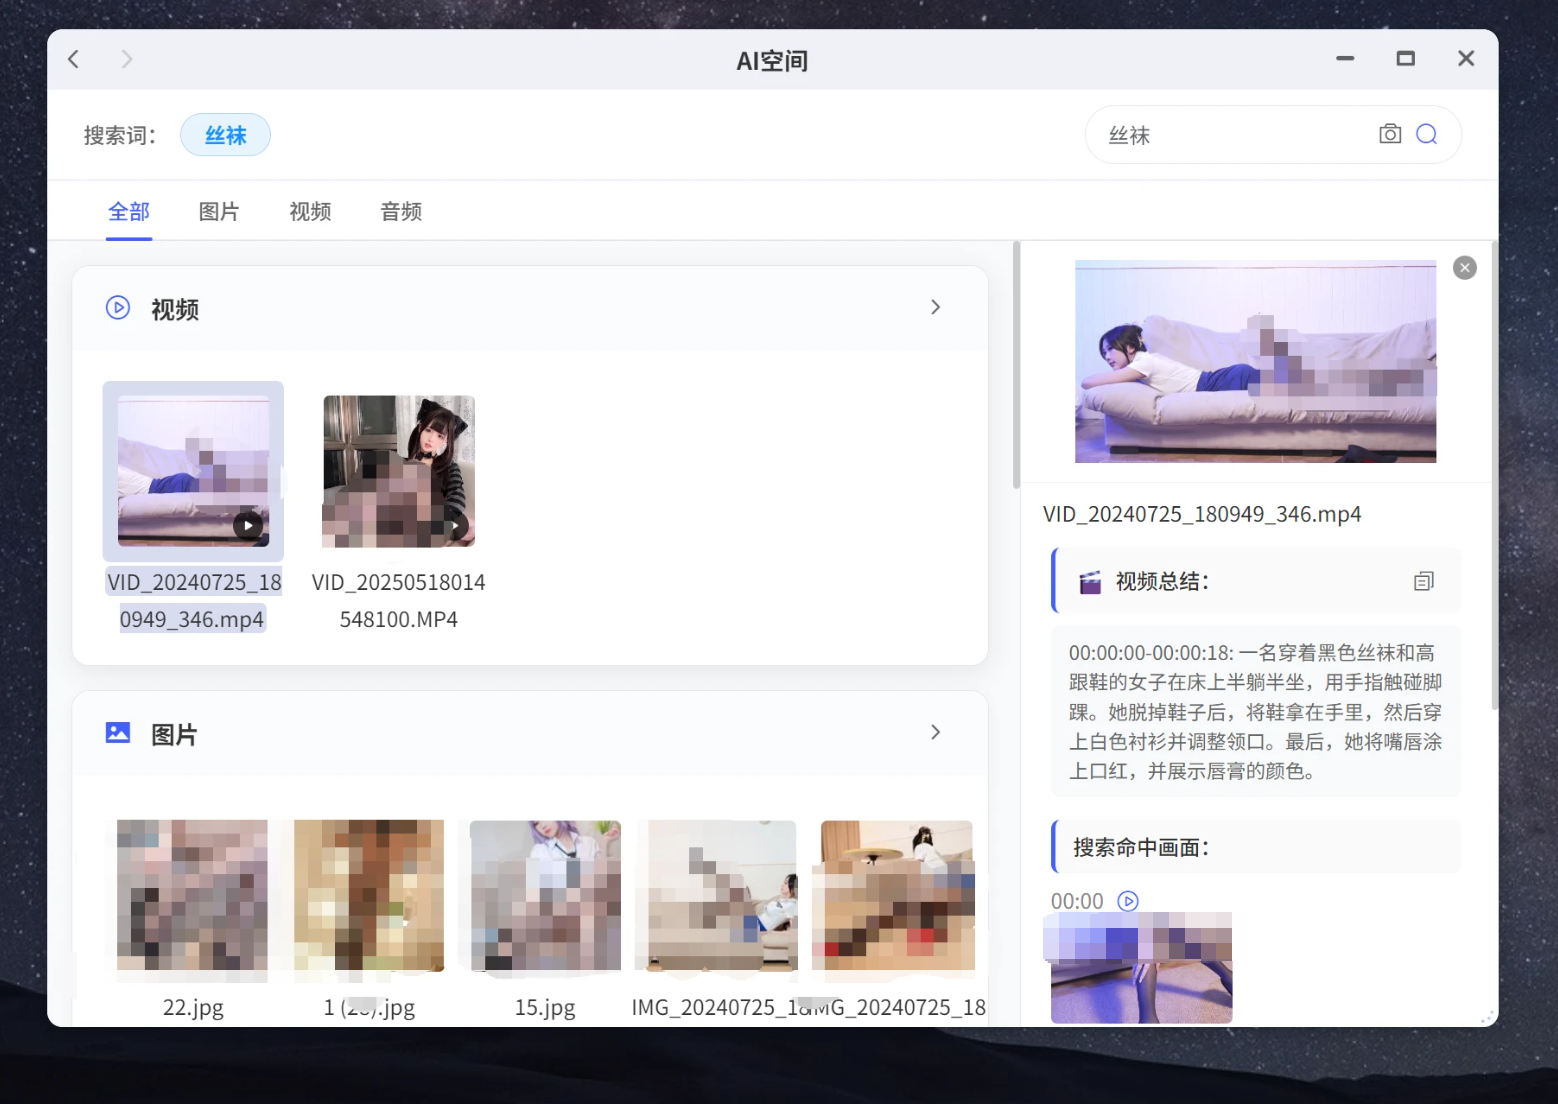Click the 22.jpg file name
This screenshot has height=1104, width=1558.
193,1007
